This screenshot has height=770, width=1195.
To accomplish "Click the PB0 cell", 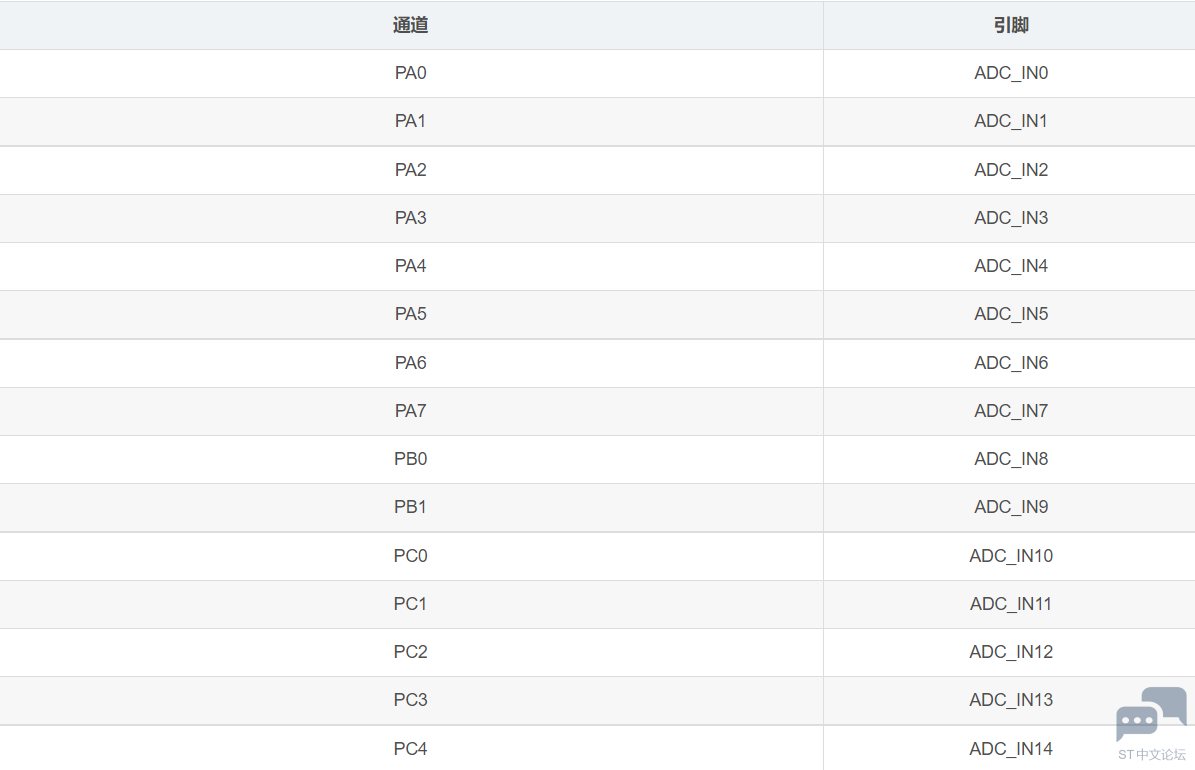I will 411,459.
